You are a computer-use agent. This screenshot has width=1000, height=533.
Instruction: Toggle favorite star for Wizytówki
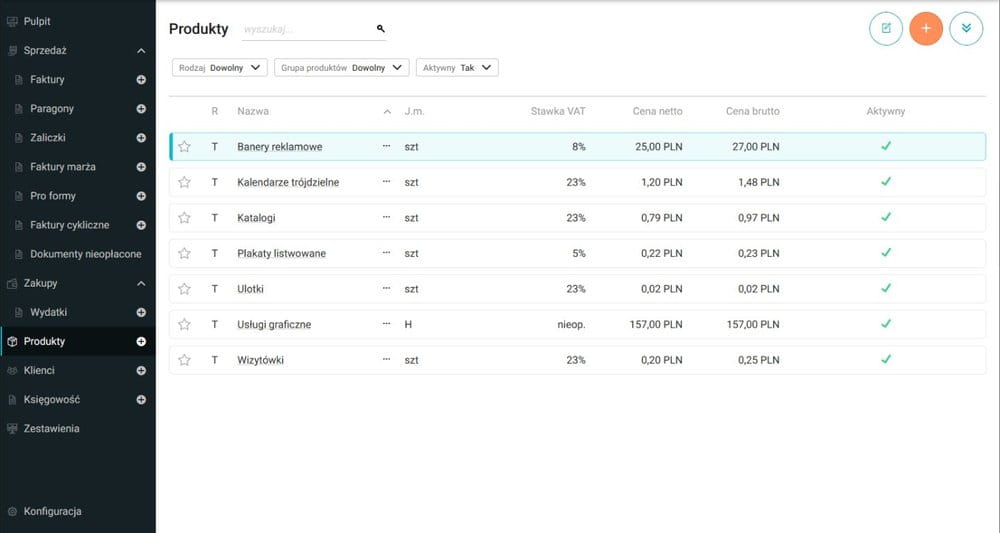tap(185, 360)
